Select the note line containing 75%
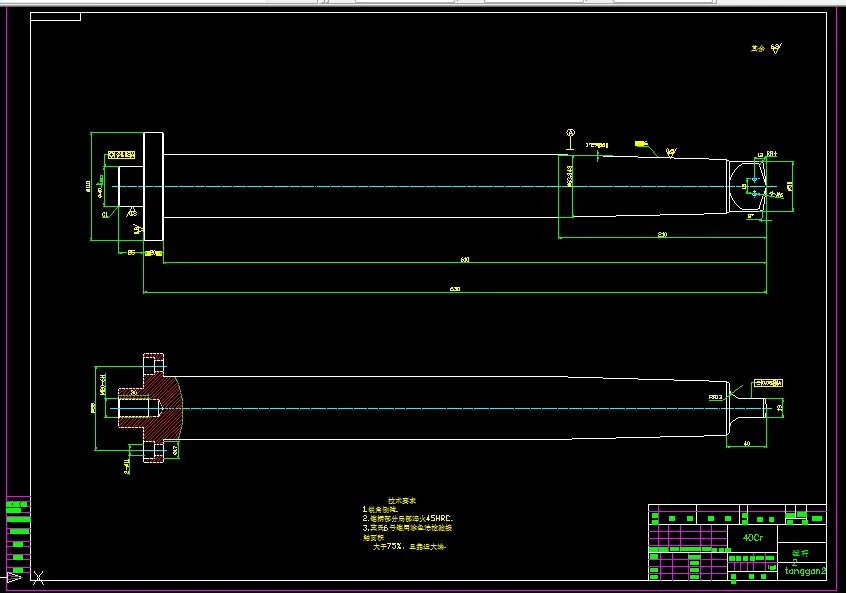This screenshot has height=593, width=846. 410,547
